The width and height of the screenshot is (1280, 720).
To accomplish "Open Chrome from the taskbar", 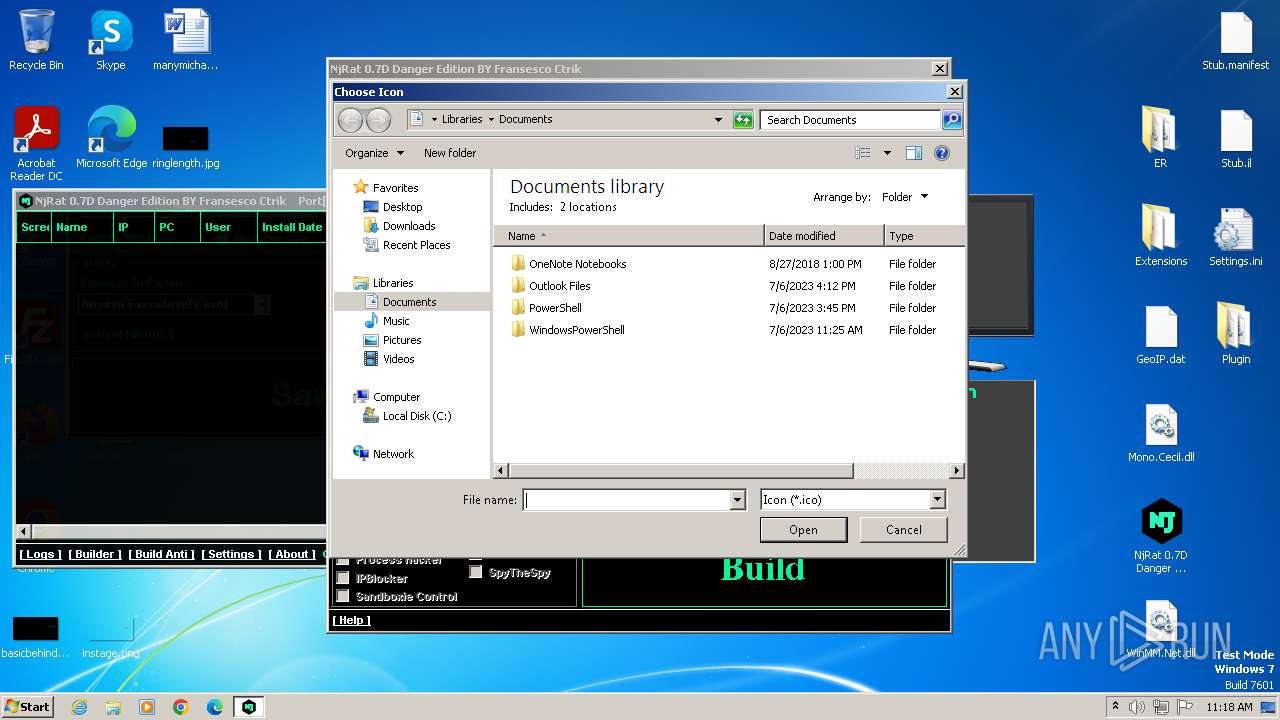I will pyautogui.click(x=181, y=707).
